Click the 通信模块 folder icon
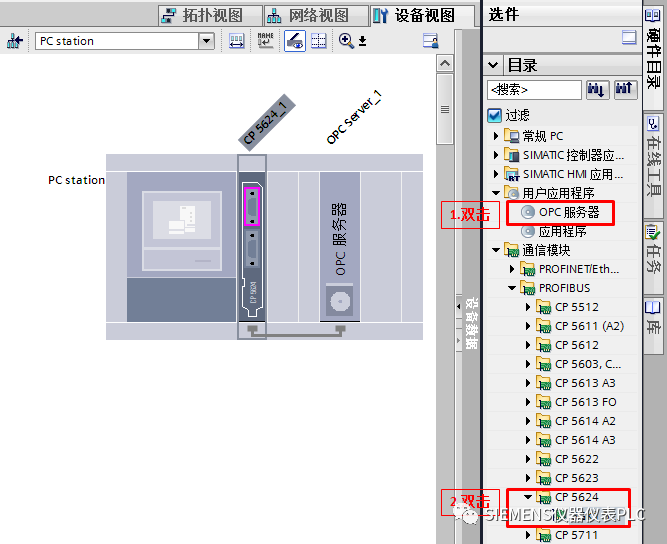This screenshot has width=667, height=544. click(512, 250)
